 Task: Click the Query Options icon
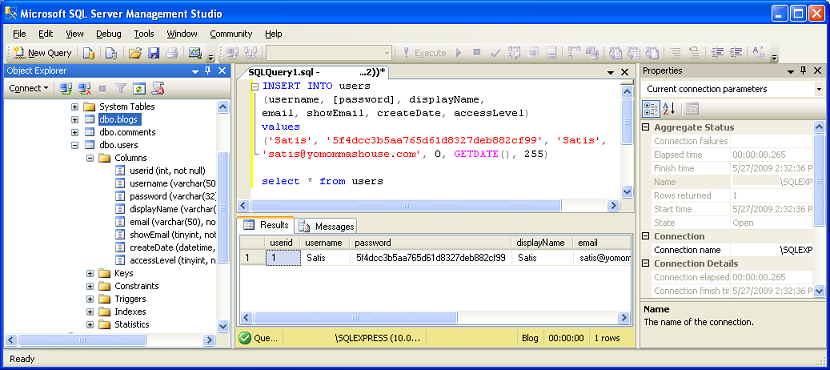coord(533,53)
